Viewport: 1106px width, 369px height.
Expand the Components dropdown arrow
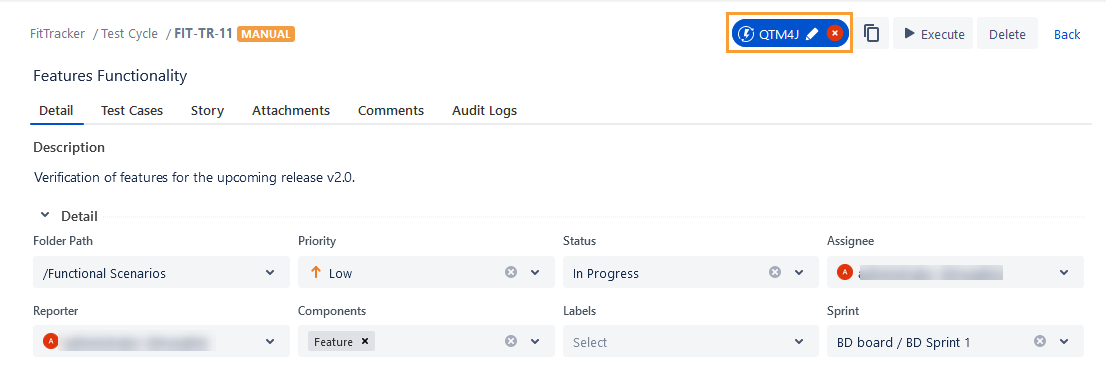[535, 341]
